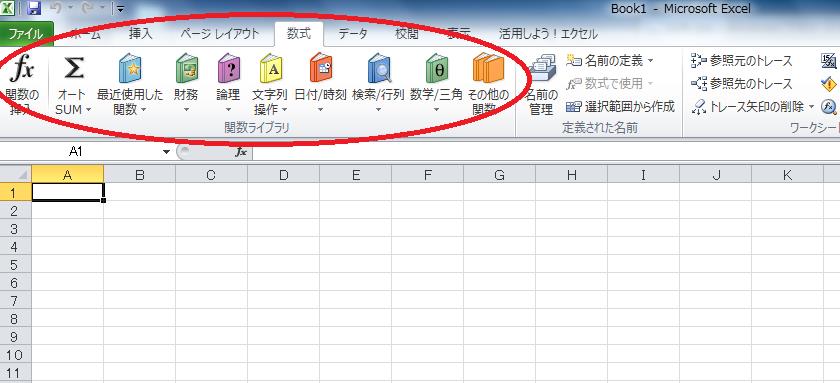Open 名前の管理 name manager
The image size is (840, 383).
(542, 85)
